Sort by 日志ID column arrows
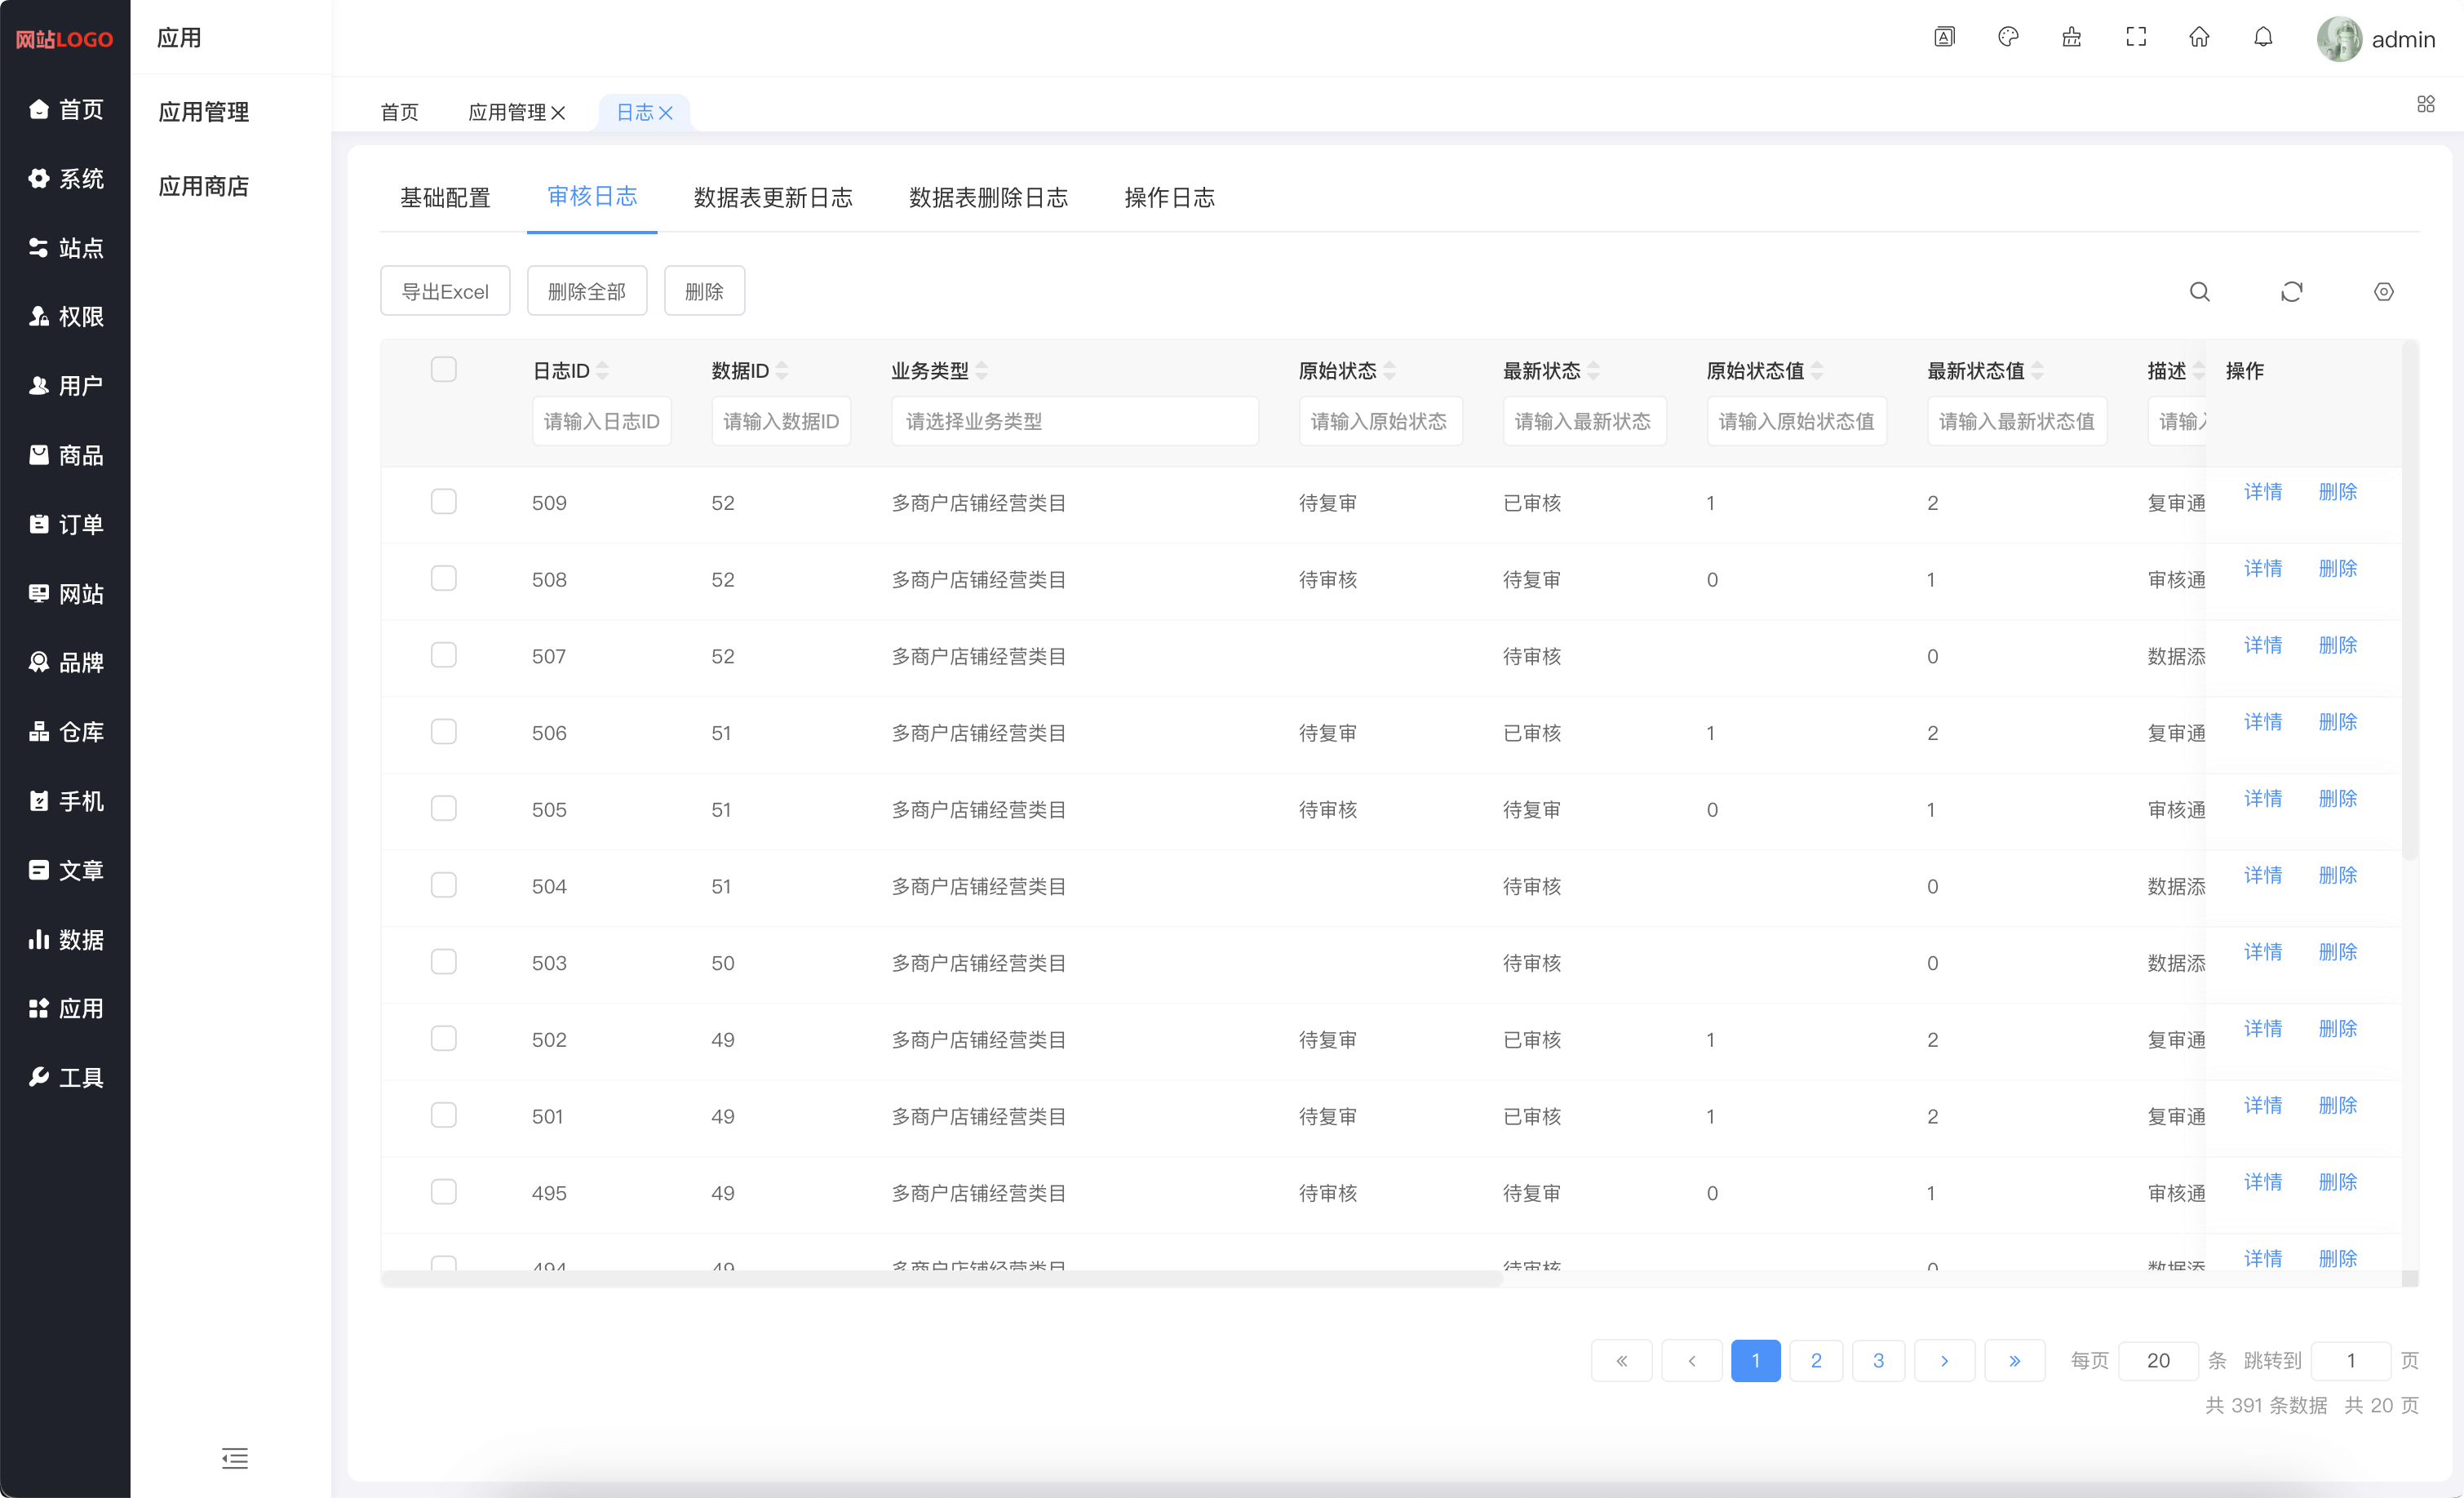This screenshot has width=2464, height=1498. coord(603,371)
